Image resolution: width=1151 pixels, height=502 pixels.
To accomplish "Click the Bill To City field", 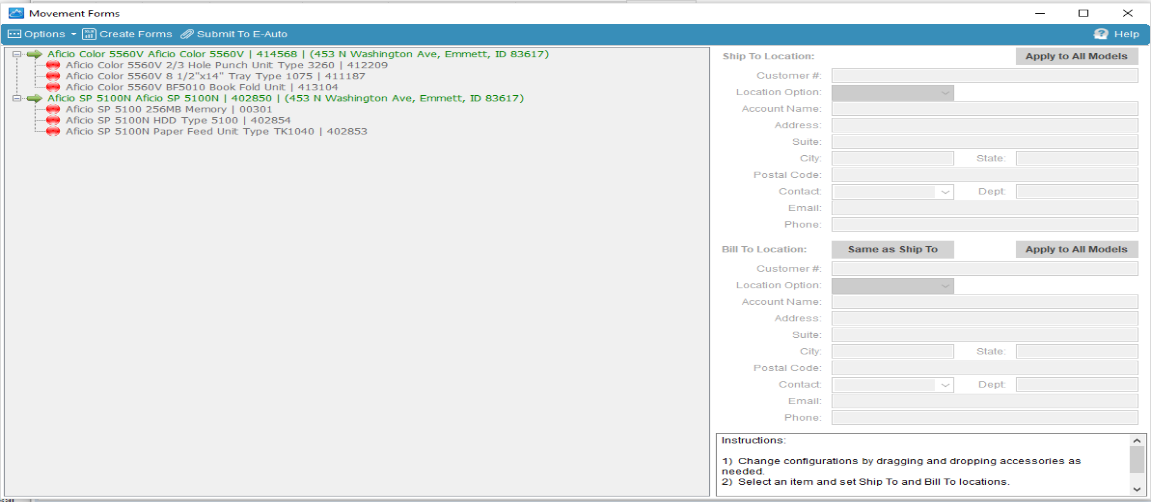I will pyautogui.click(x=893, y=352).
